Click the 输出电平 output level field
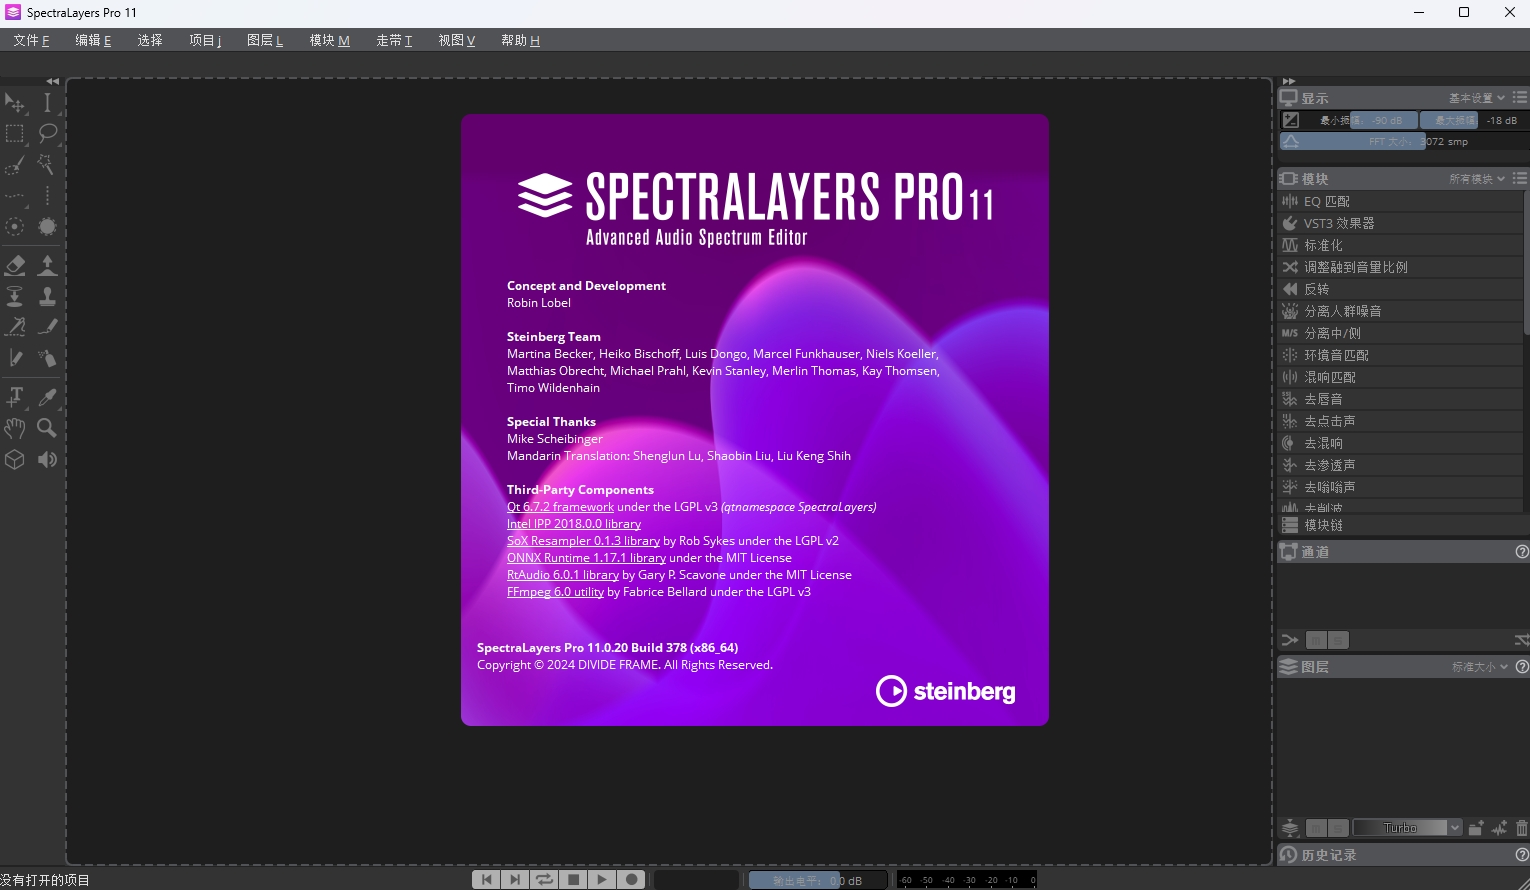 point(816,879)
